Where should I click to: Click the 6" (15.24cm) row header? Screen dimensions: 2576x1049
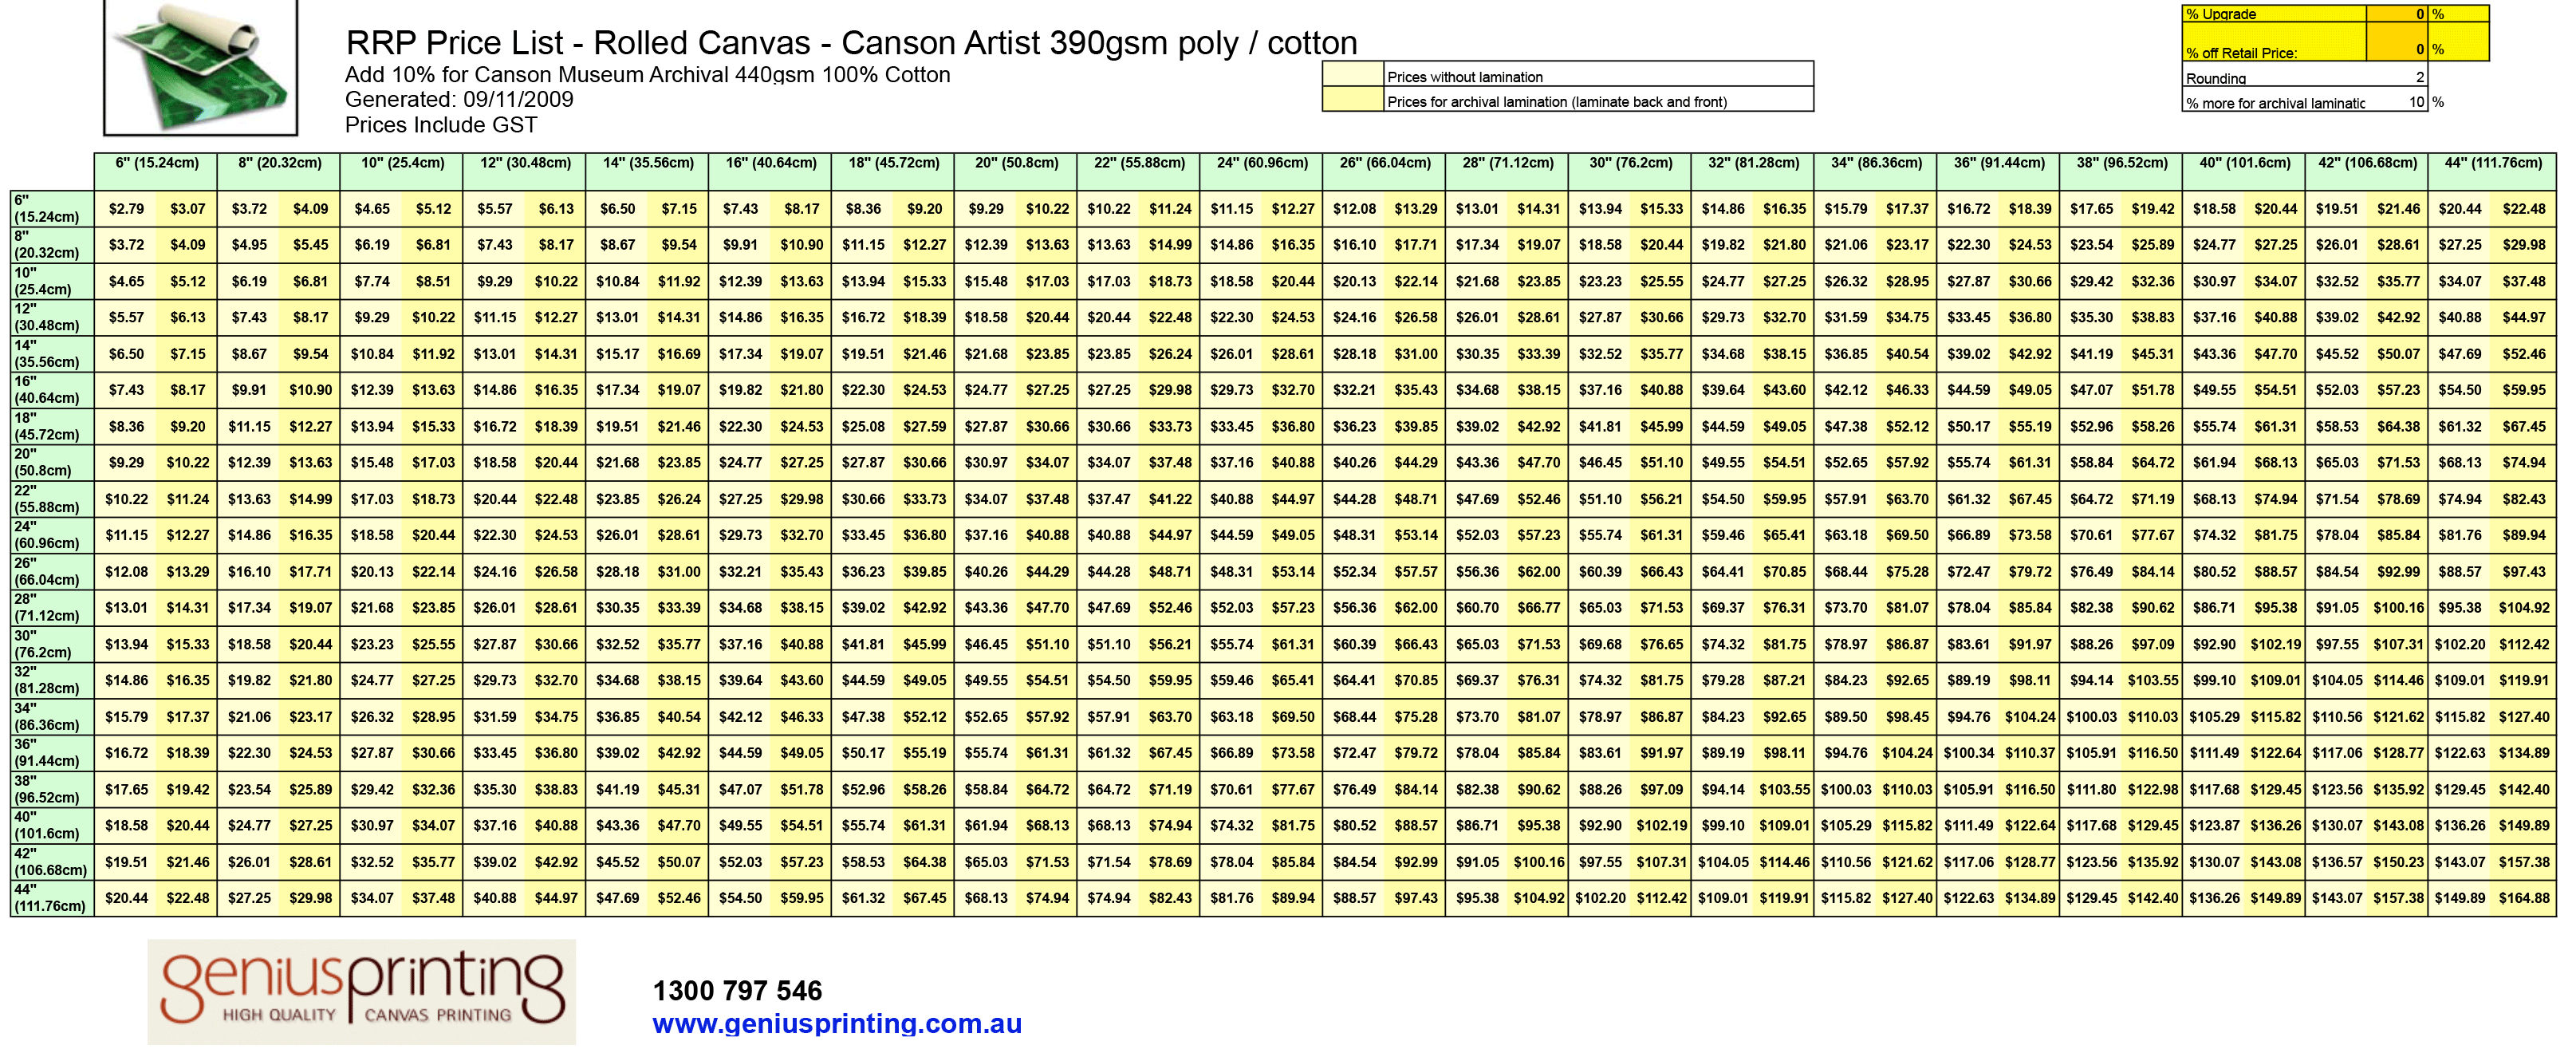click(x=51, y=208)
